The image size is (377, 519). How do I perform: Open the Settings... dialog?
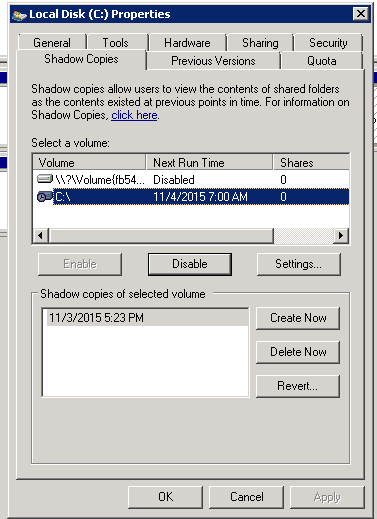(x=299, y=264)
